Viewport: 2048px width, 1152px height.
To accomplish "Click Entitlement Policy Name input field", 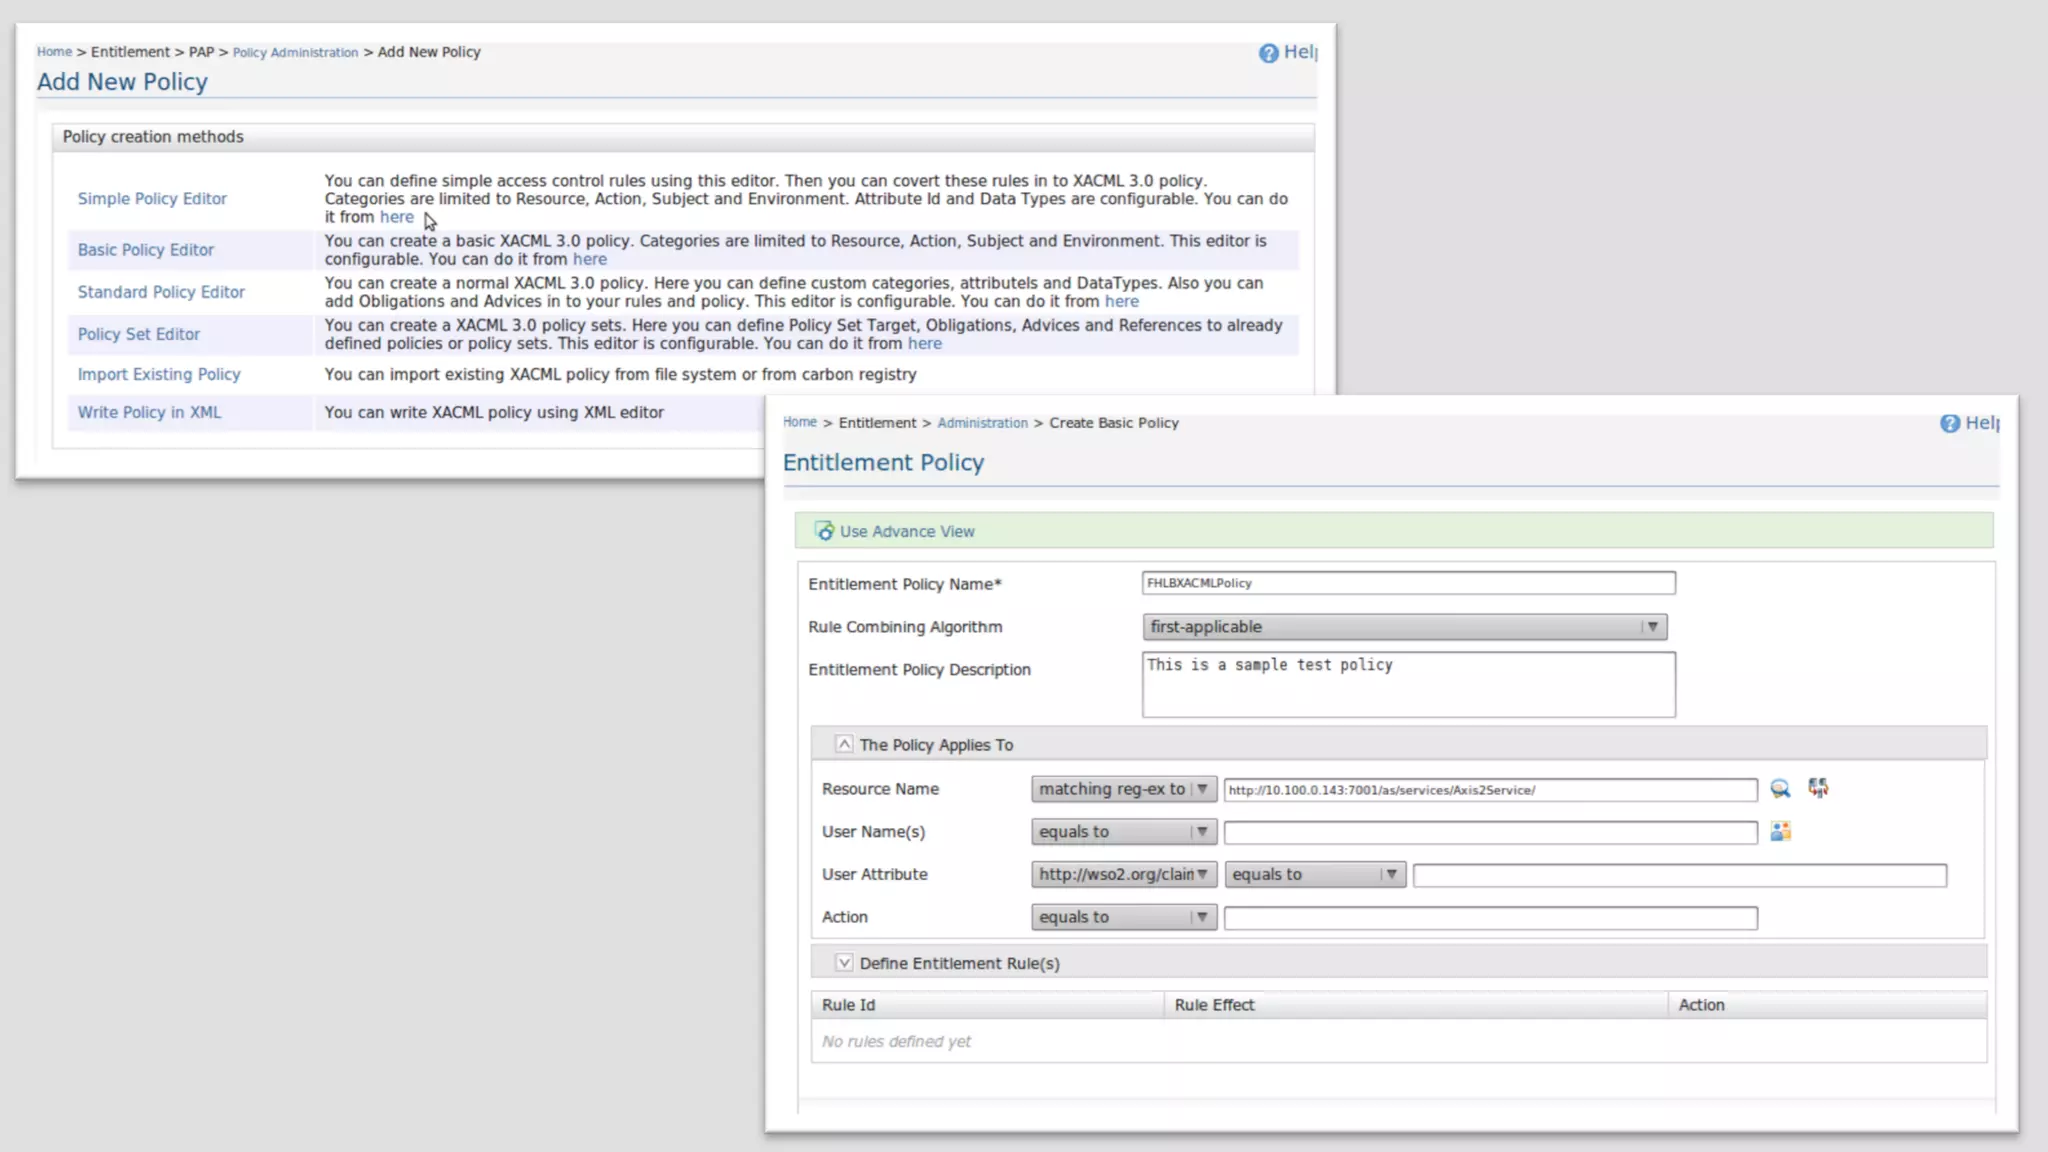I will (x=1408, y=583).
